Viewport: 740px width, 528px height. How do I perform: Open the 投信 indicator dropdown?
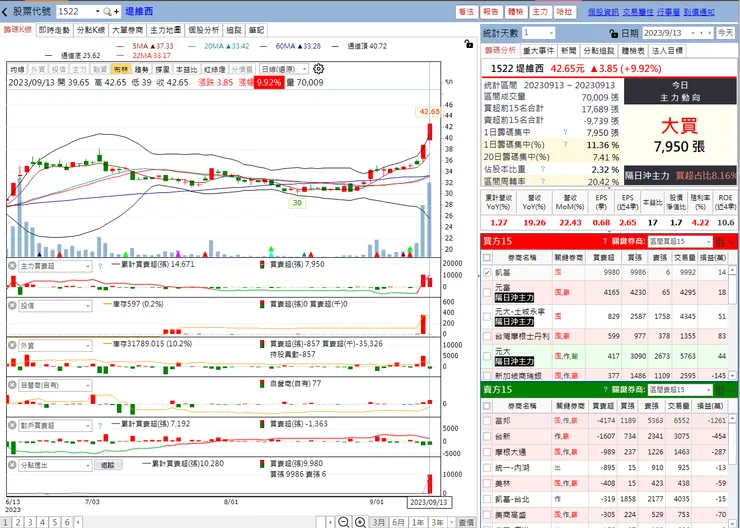click(x=55, y=306)
